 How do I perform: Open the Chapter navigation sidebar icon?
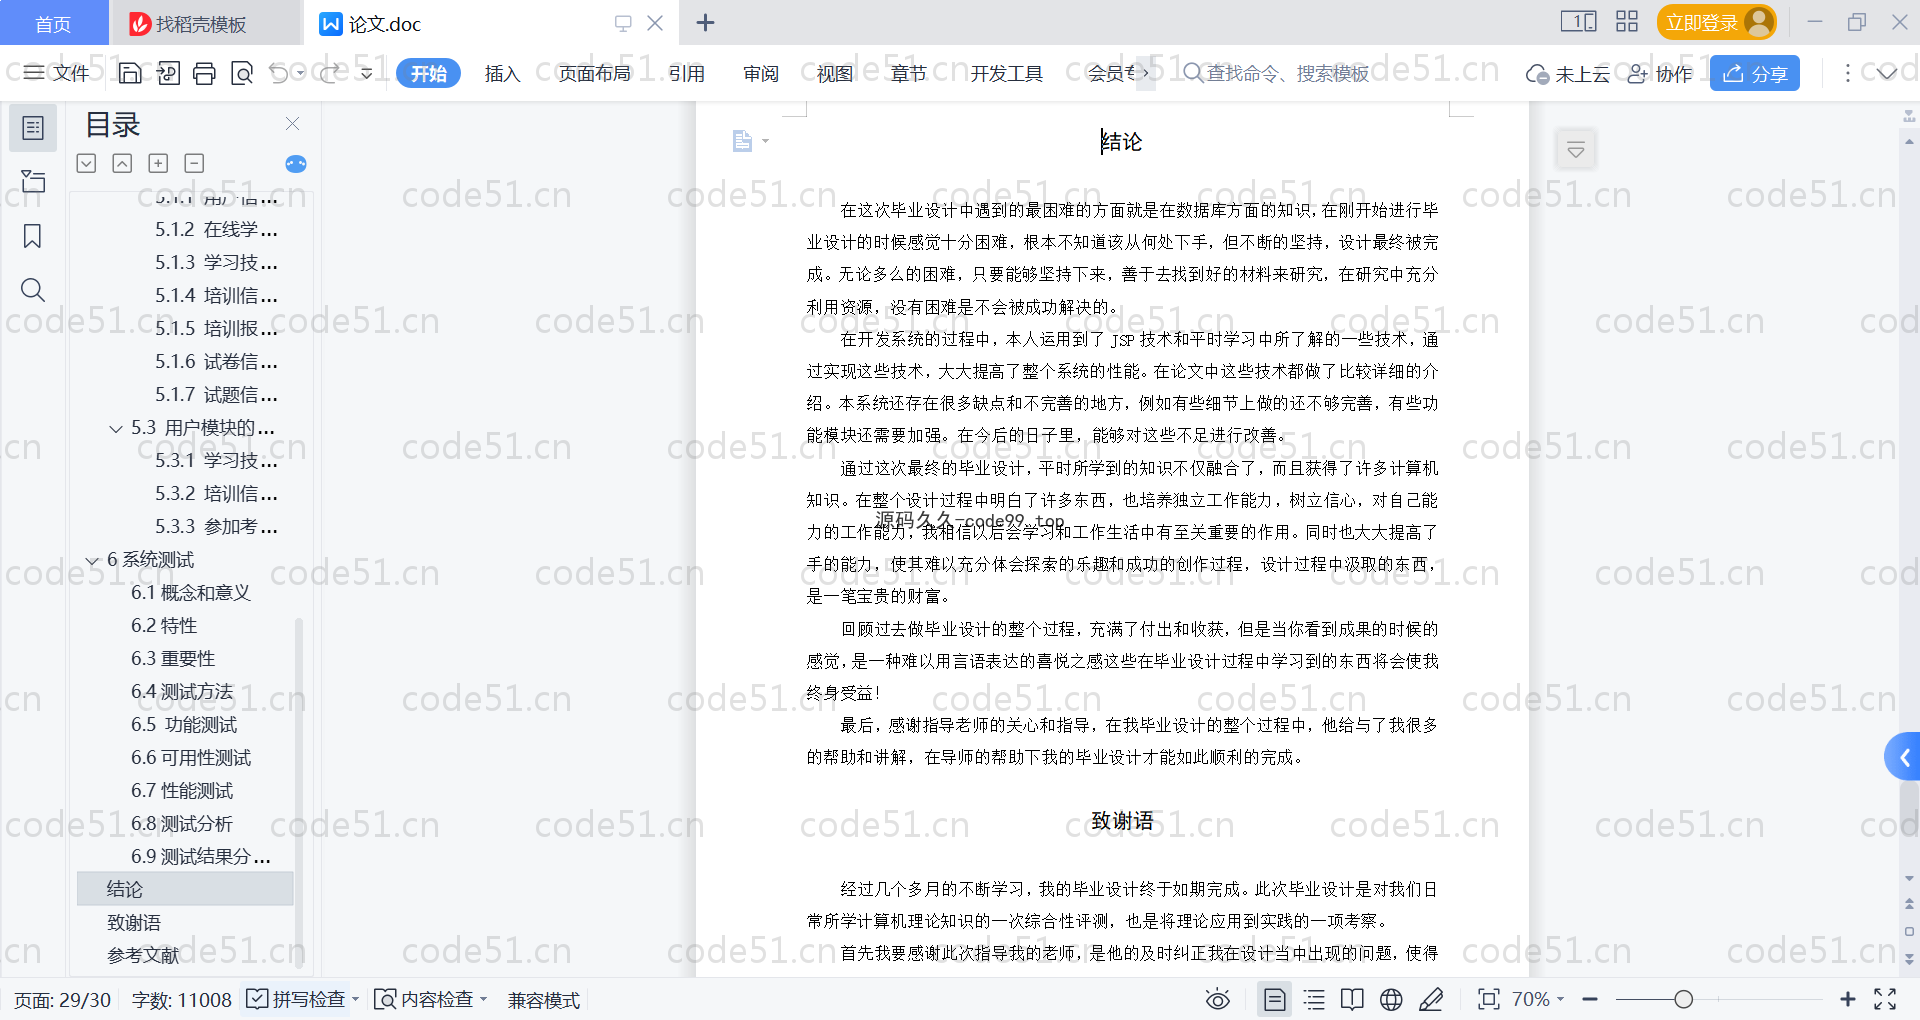[33, 181]
